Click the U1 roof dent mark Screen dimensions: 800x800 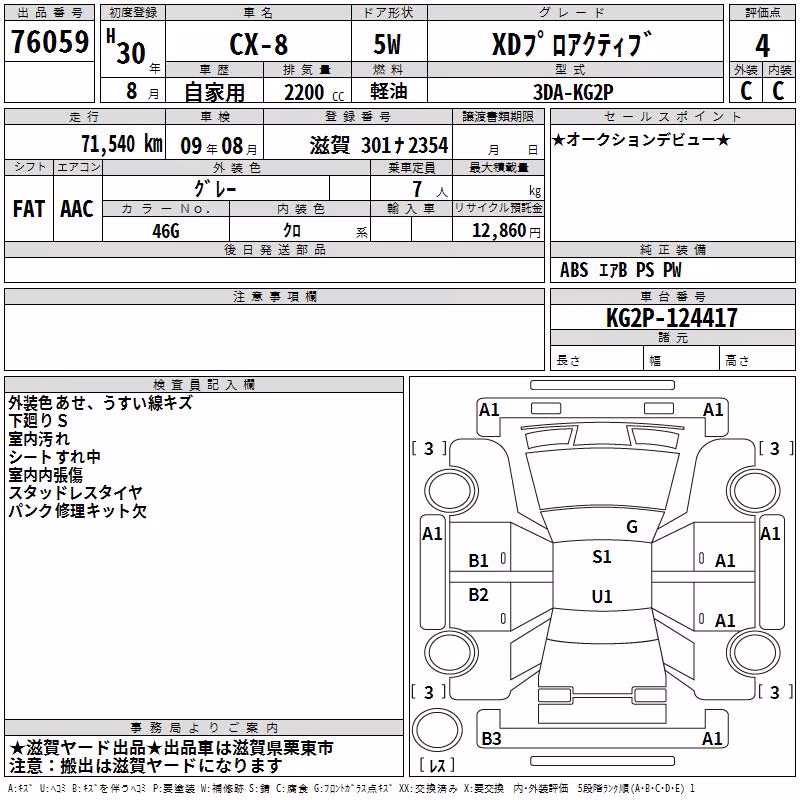[602, 596]
